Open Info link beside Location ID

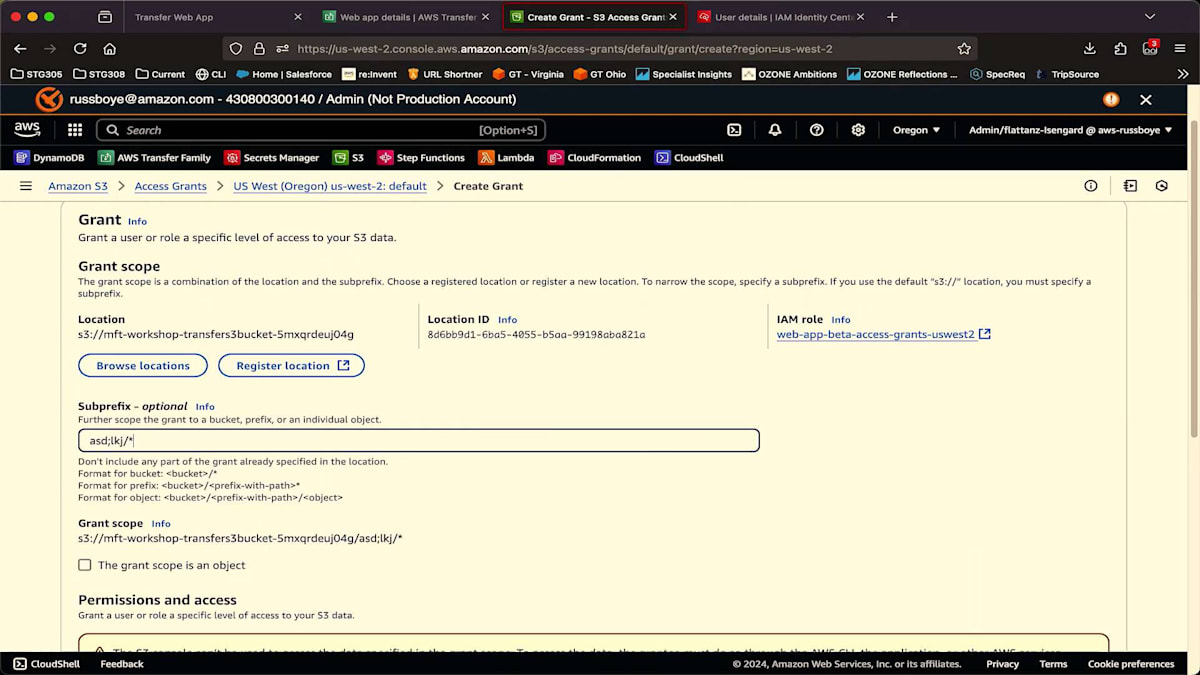(507, 320)
